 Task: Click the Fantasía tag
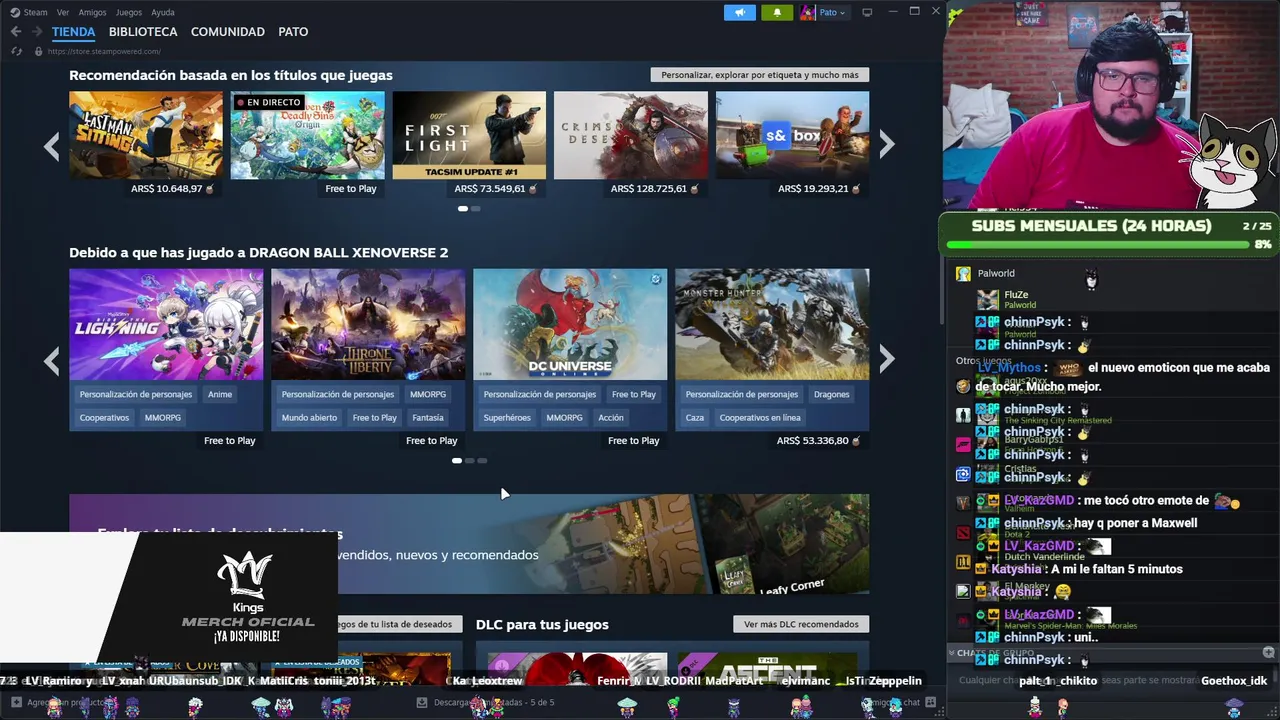[x=428, y=417]
